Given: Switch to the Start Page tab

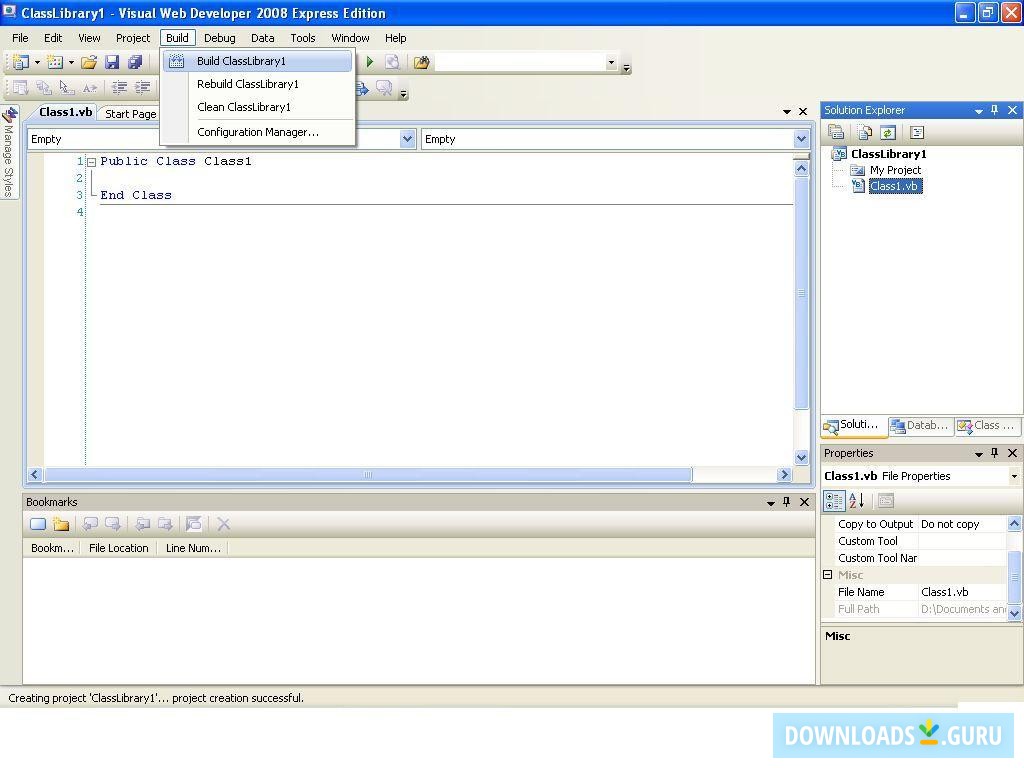Looking at the screenshot, I should click(131, 114).
